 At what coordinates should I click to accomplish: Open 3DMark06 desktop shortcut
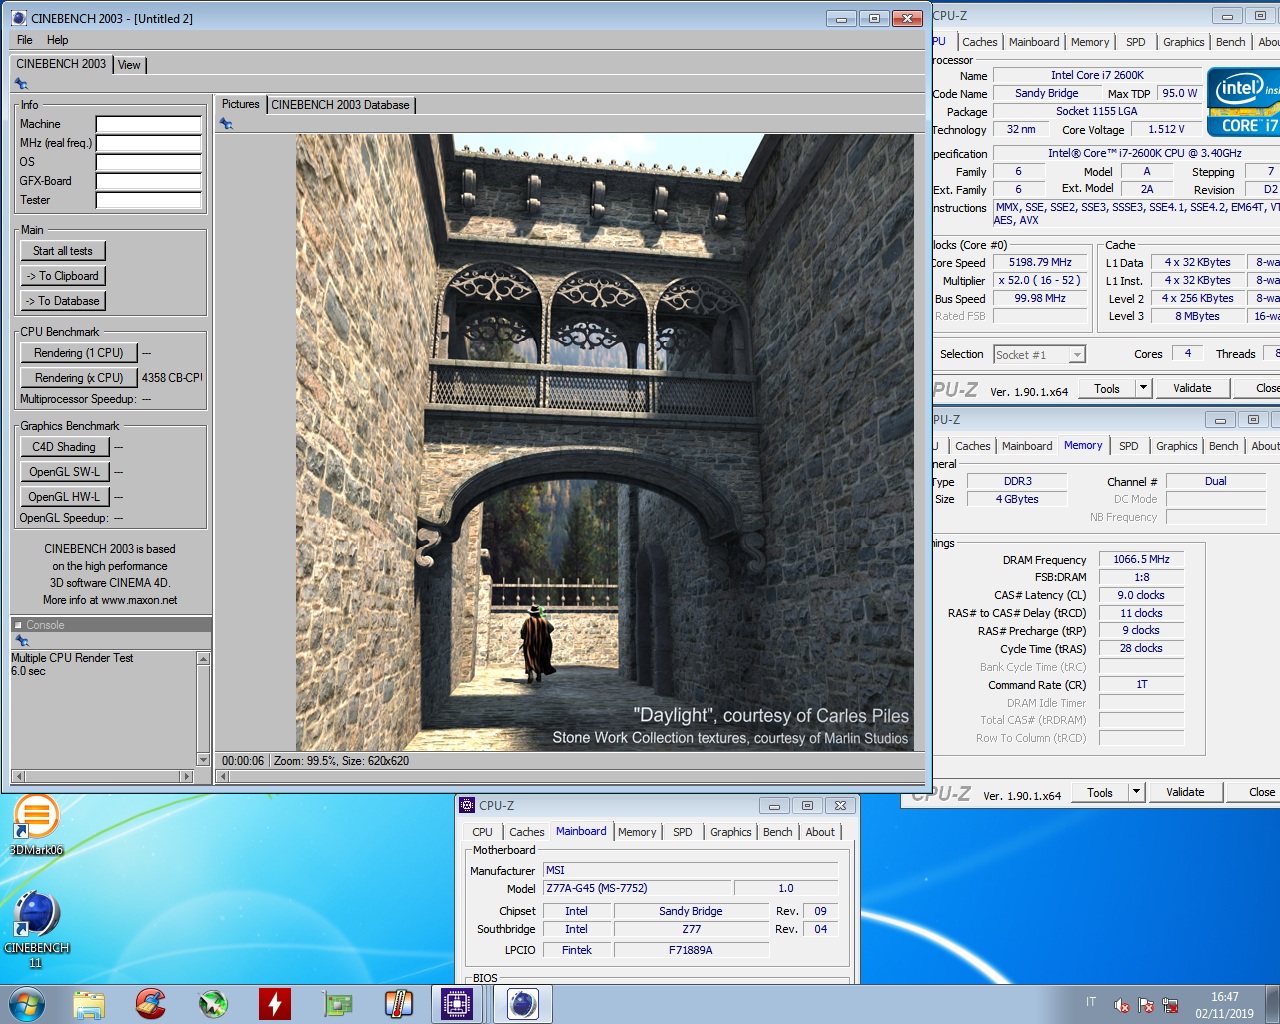click(36, 825)
